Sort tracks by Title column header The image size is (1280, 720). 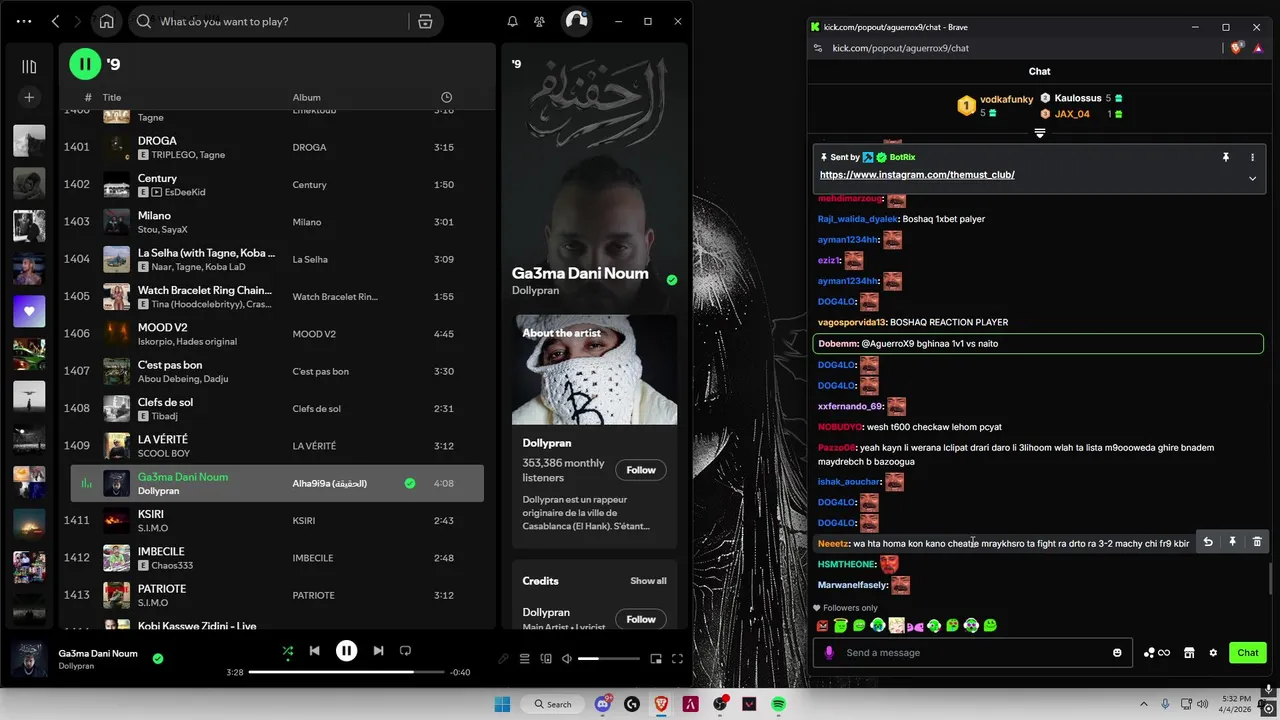point(112,97)
